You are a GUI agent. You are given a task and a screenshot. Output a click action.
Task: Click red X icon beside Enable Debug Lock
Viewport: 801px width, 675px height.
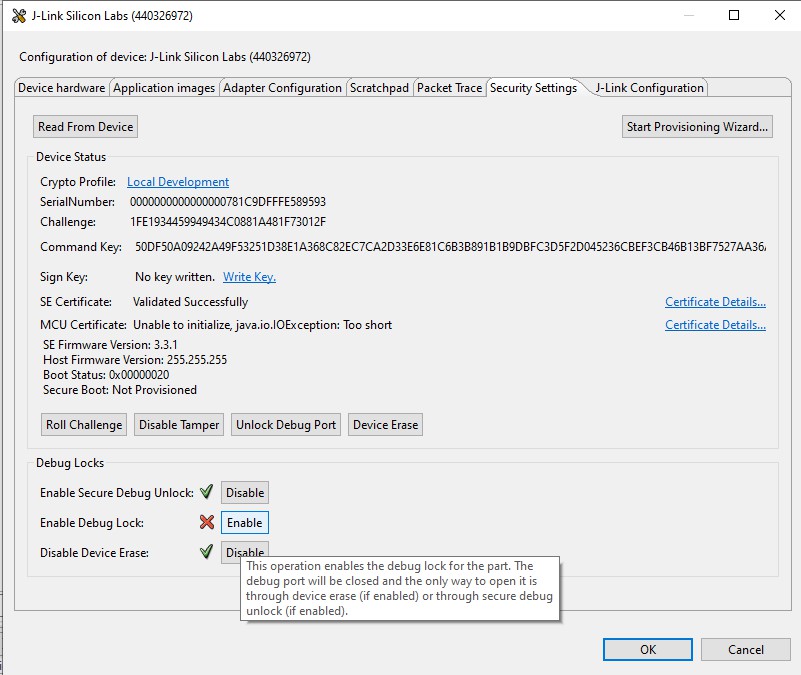click(206, 522)
